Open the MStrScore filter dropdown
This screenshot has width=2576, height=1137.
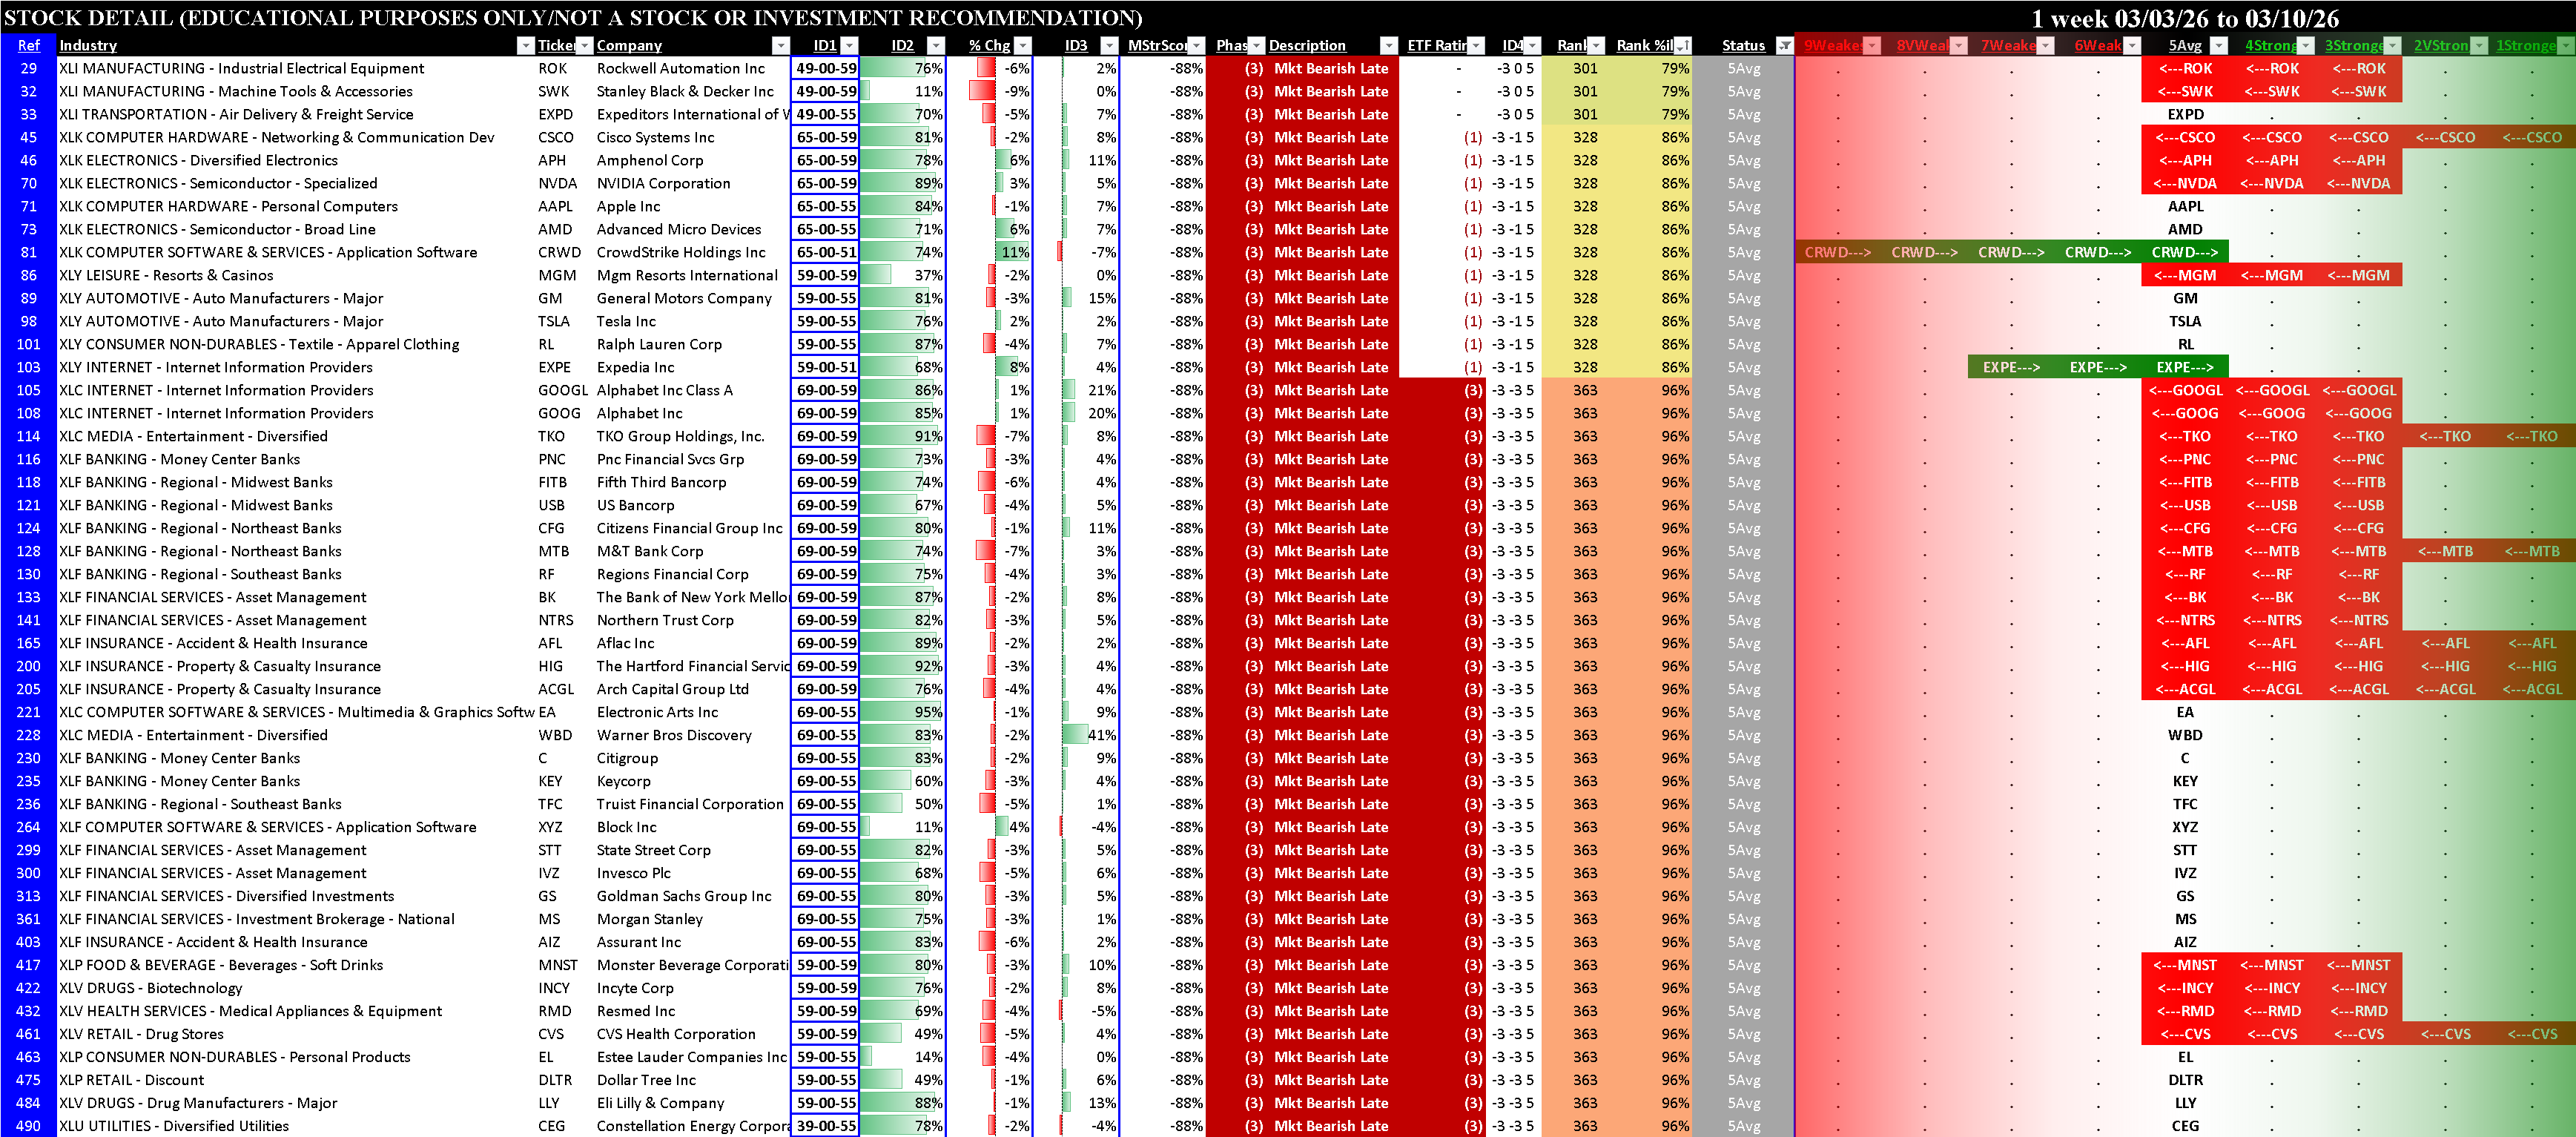(x=1196, y=45)
